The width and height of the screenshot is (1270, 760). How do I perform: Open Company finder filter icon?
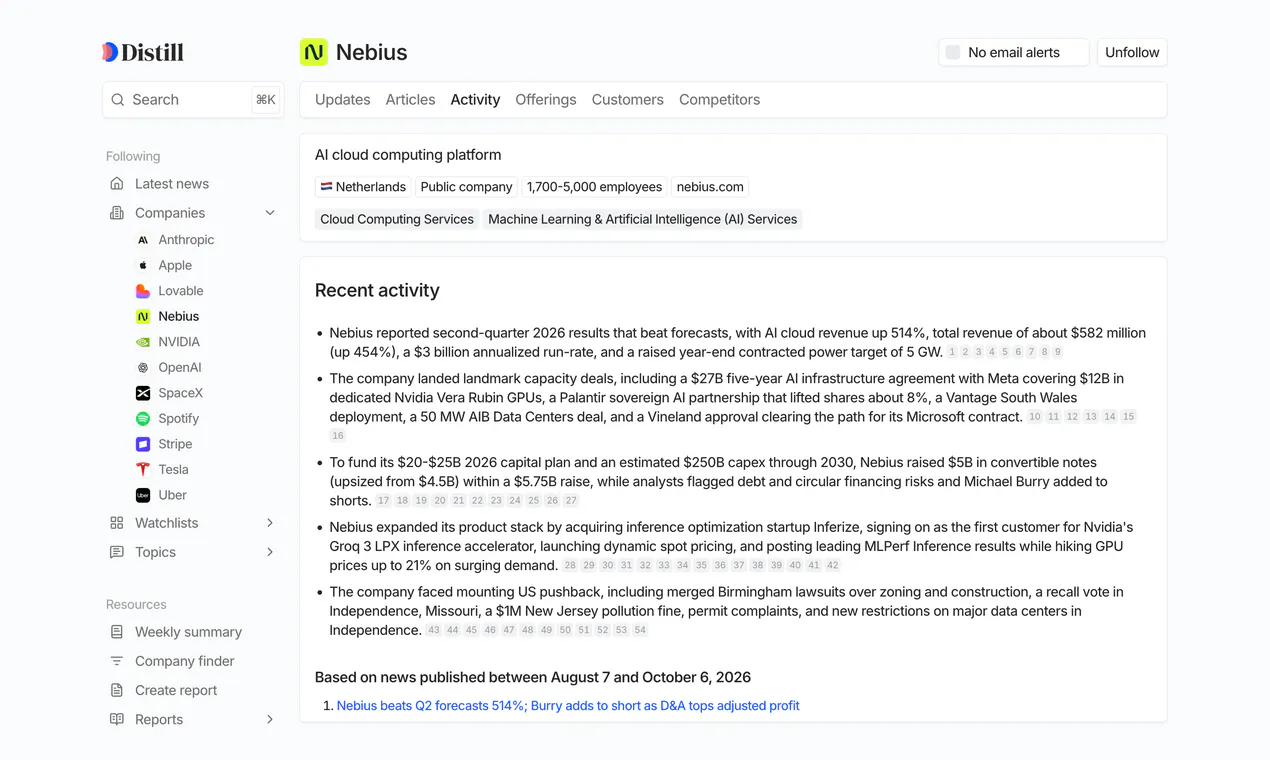[x=117, y=661]
